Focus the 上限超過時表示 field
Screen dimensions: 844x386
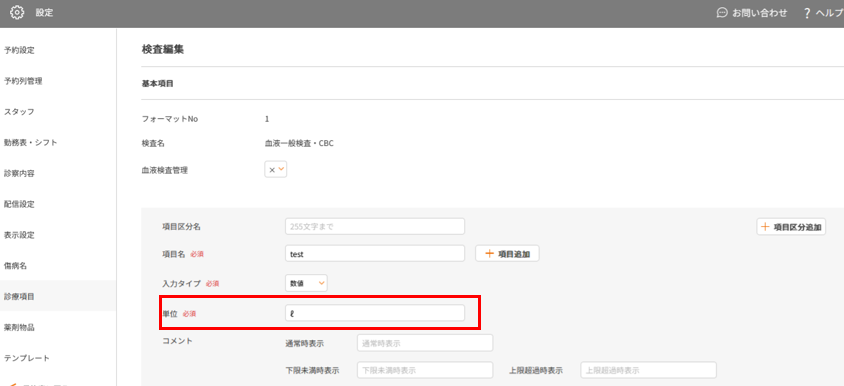point(649,370)
